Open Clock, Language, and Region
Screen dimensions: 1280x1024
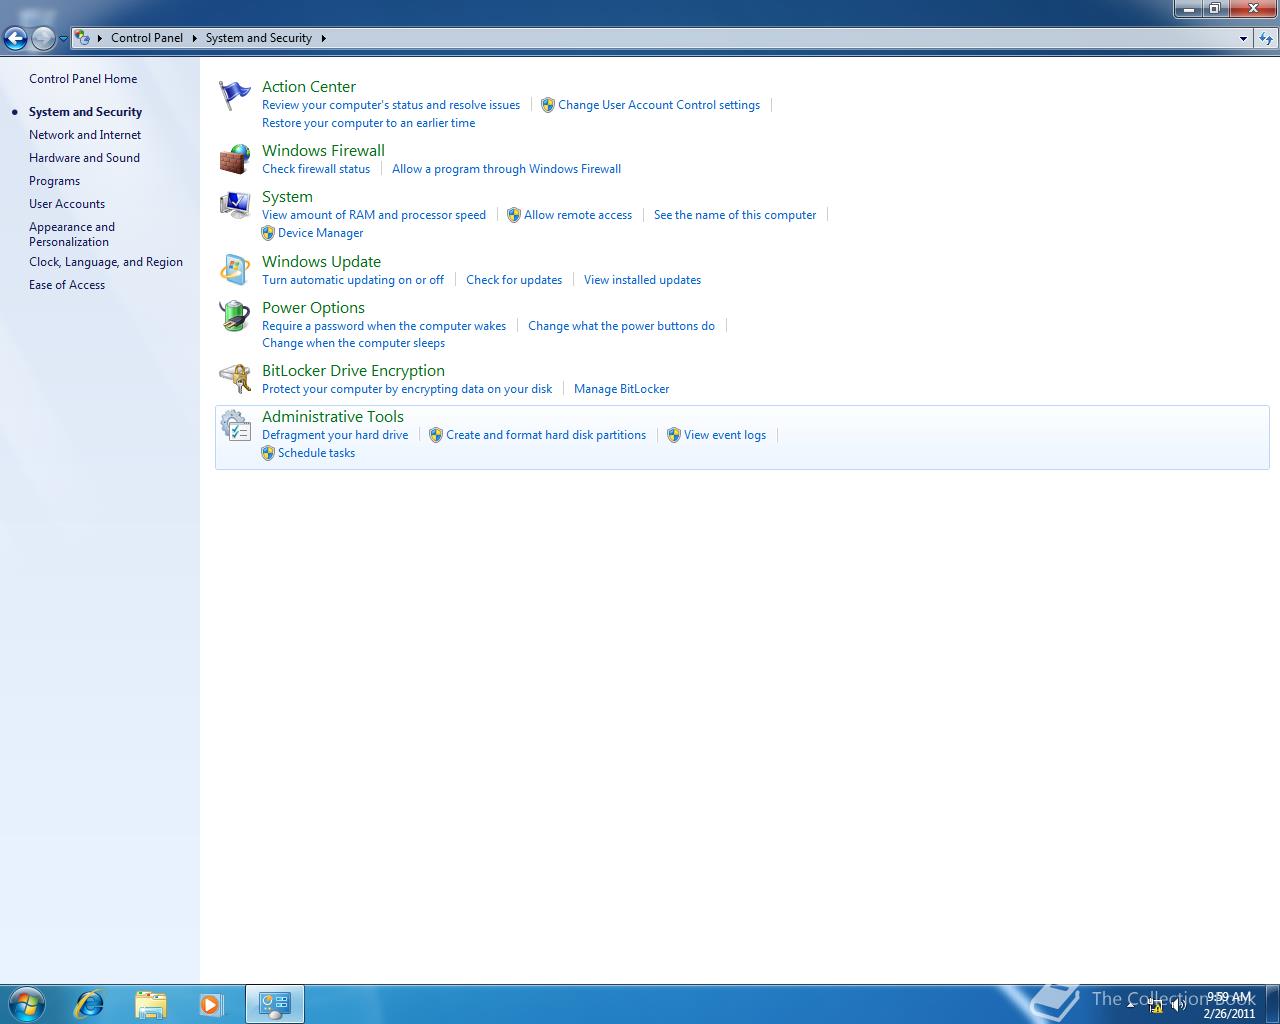(x=106, y=262)
